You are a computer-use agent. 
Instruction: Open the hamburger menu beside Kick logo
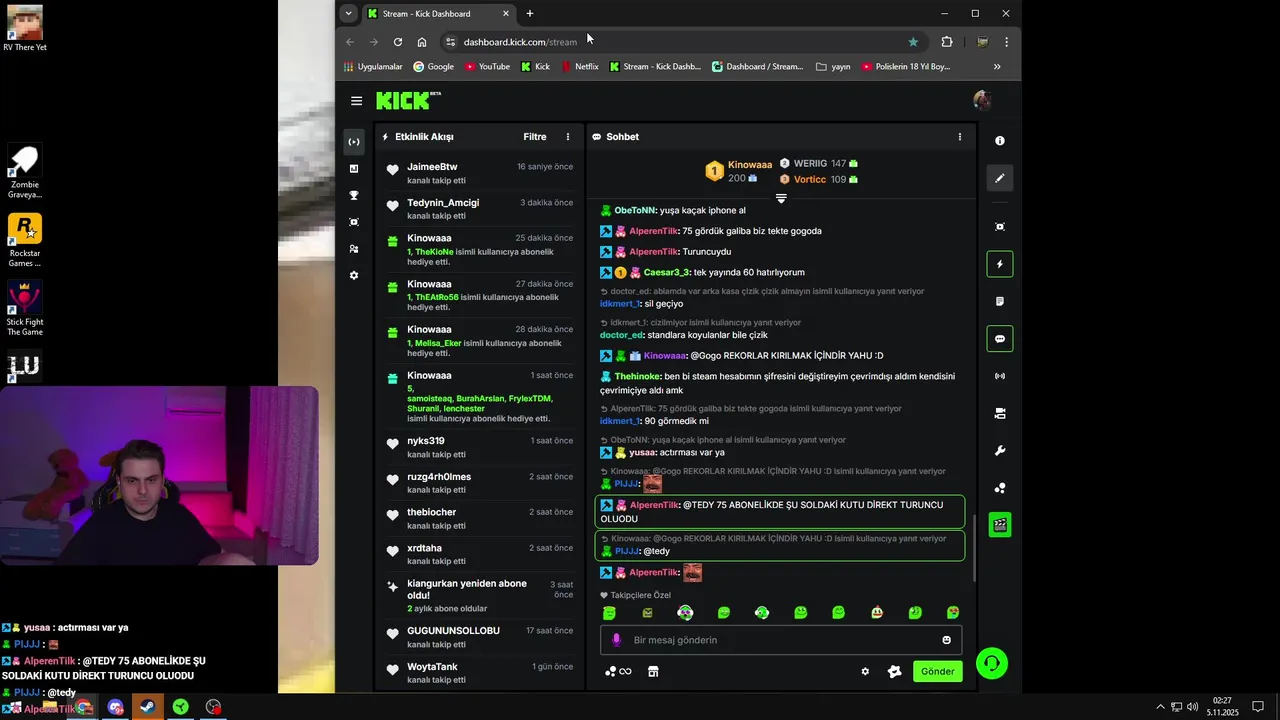coord(356,101)
